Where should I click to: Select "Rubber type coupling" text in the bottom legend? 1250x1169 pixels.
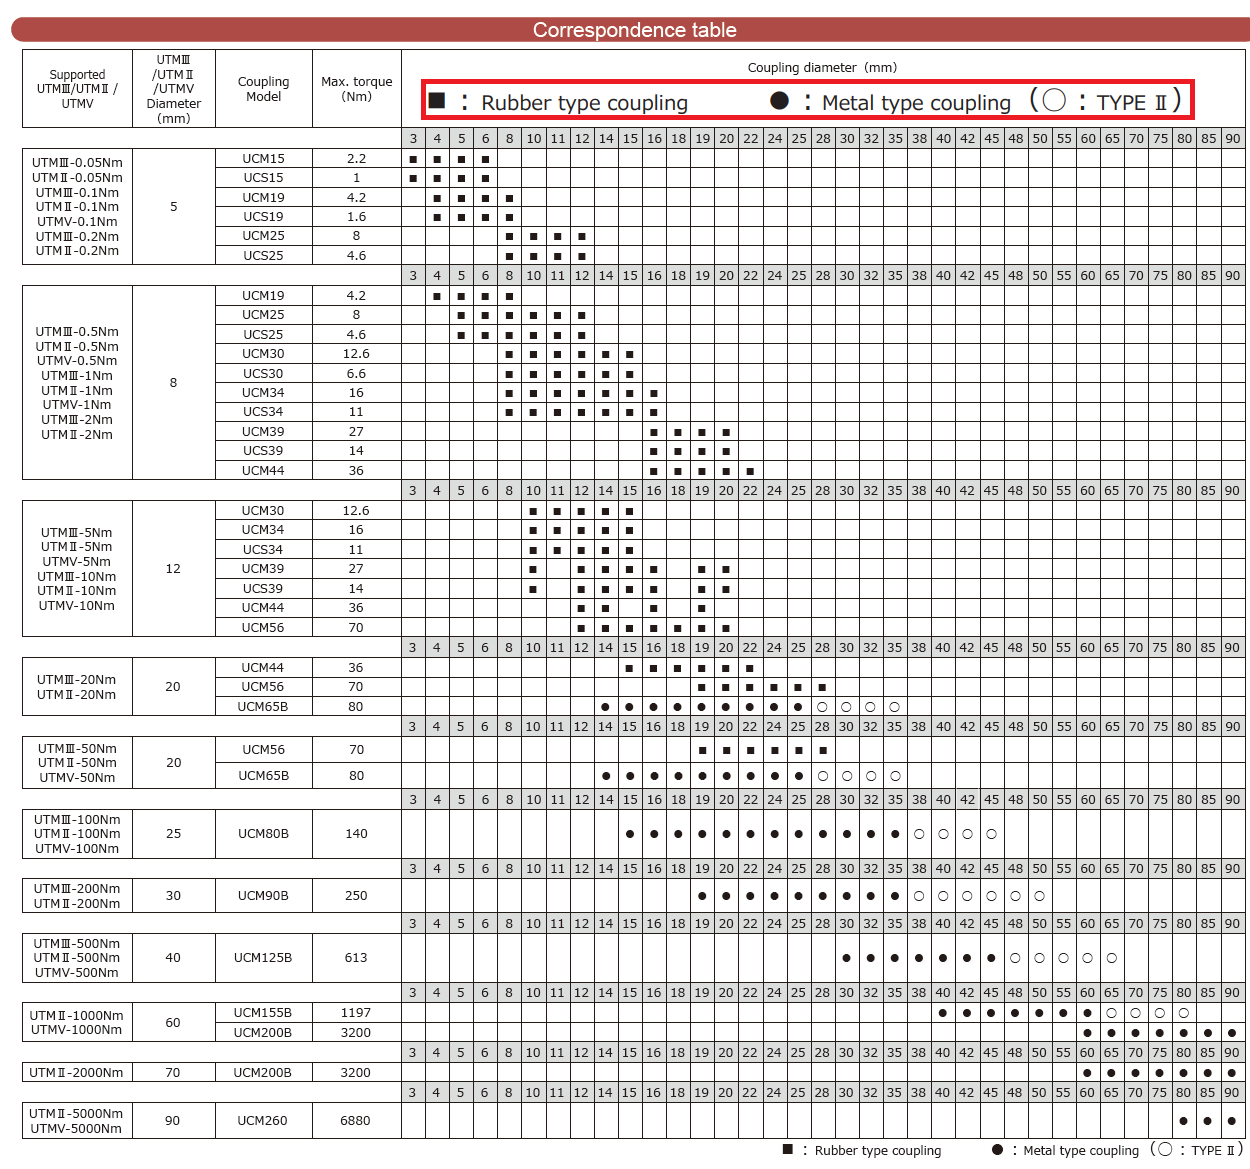[x=878, y=1151]
